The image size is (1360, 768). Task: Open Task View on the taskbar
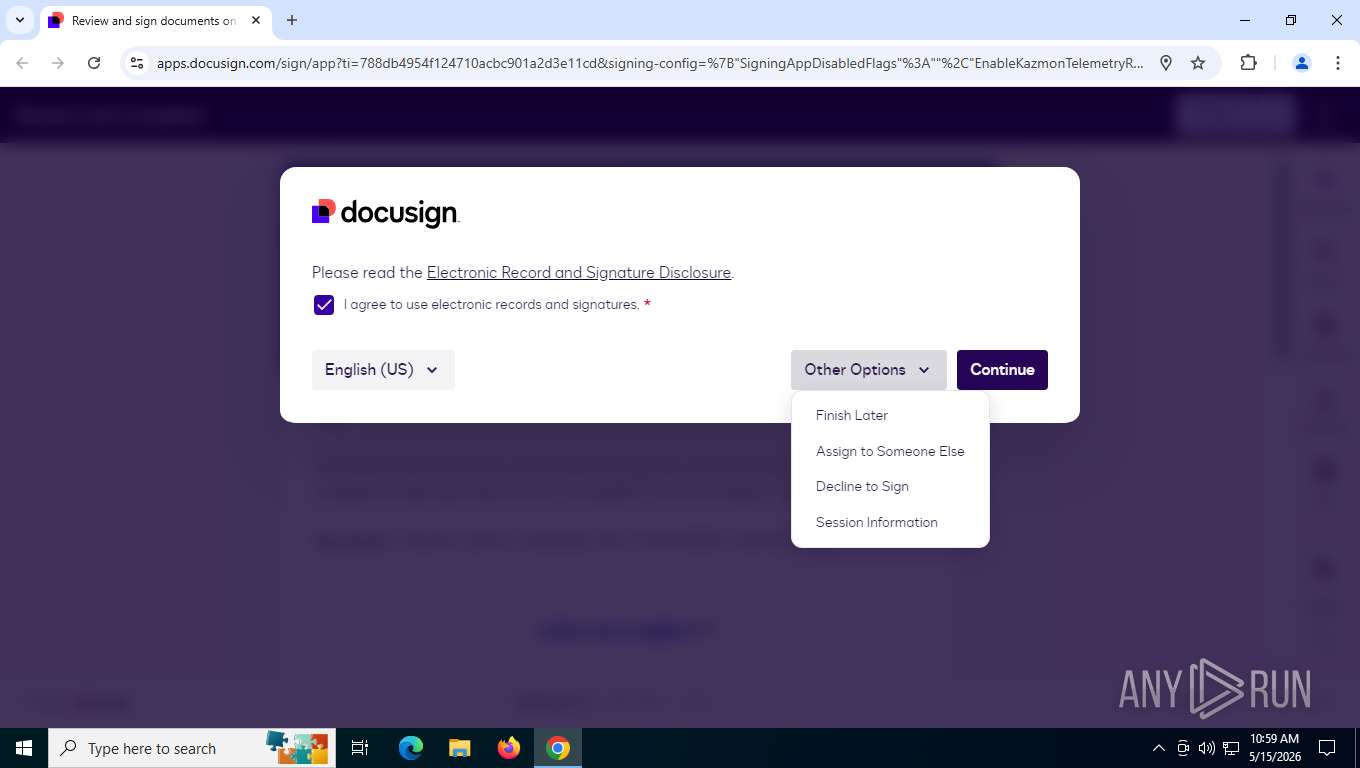[360, 748]
